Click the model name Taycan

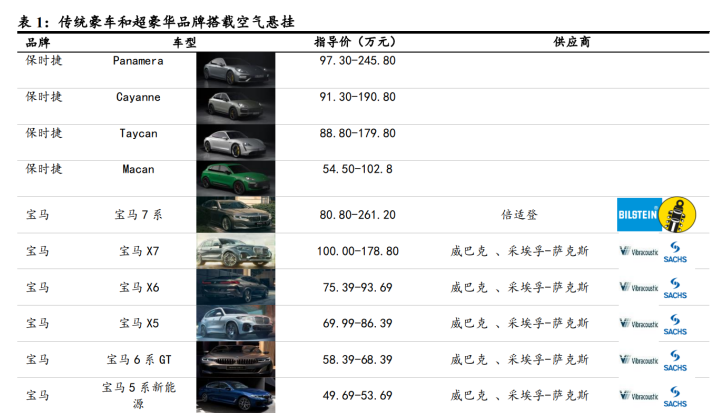[138, 134]
